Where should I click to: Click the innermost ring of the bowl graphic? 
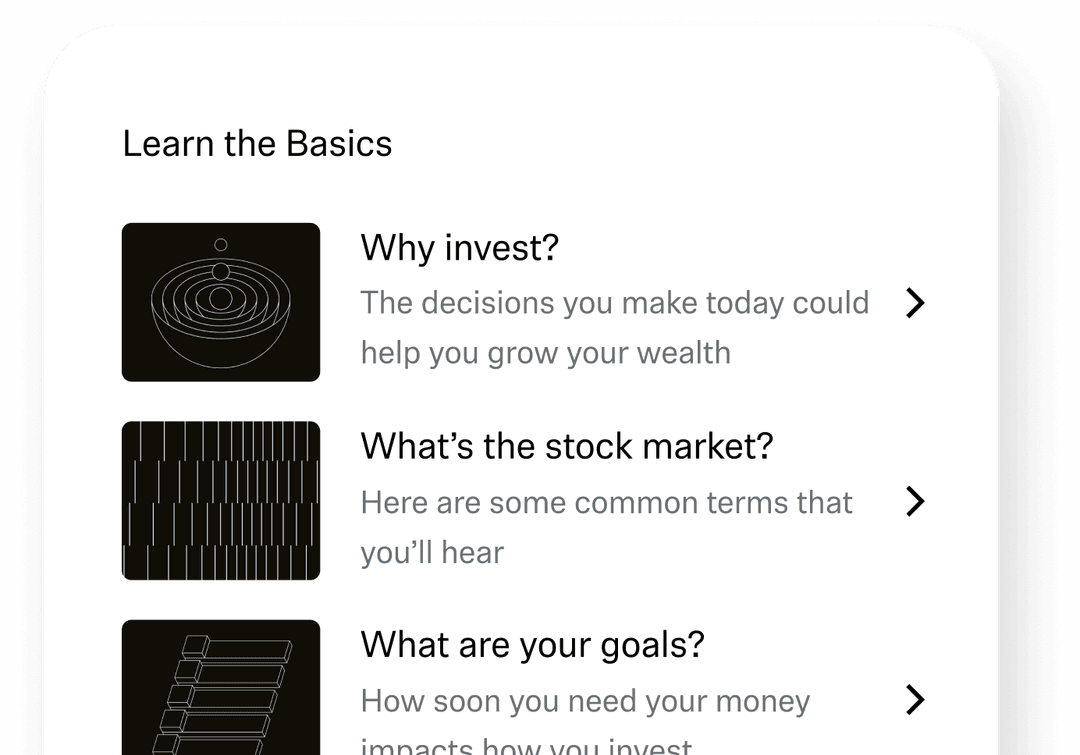[221, 298]
